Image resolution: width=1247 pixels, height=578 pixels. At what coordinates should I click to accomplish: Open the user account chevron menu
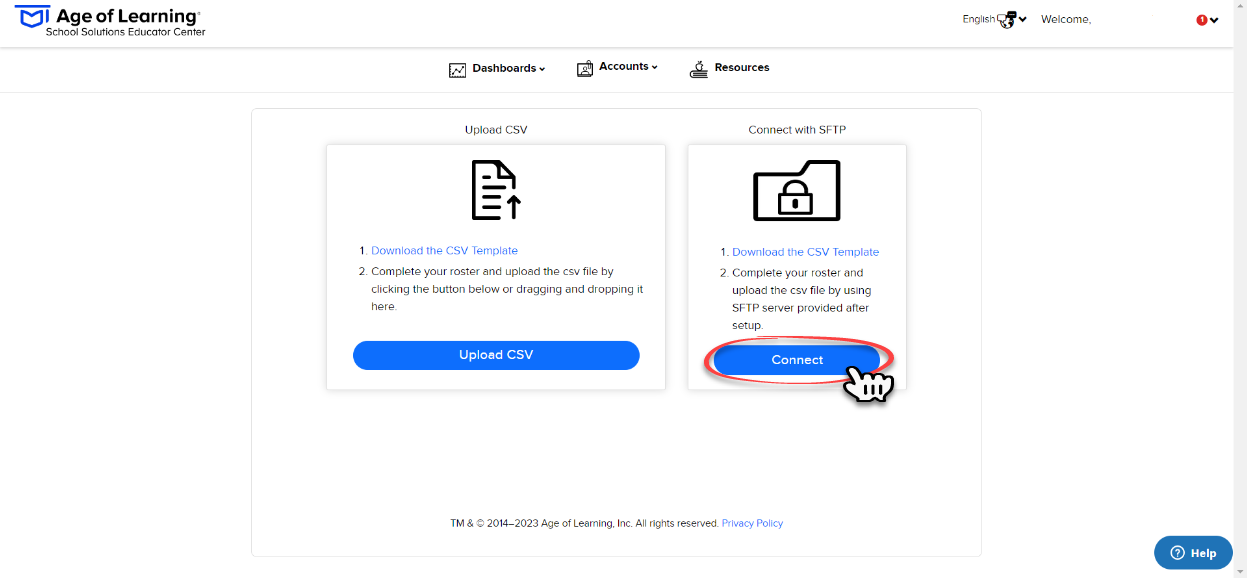1214,20
